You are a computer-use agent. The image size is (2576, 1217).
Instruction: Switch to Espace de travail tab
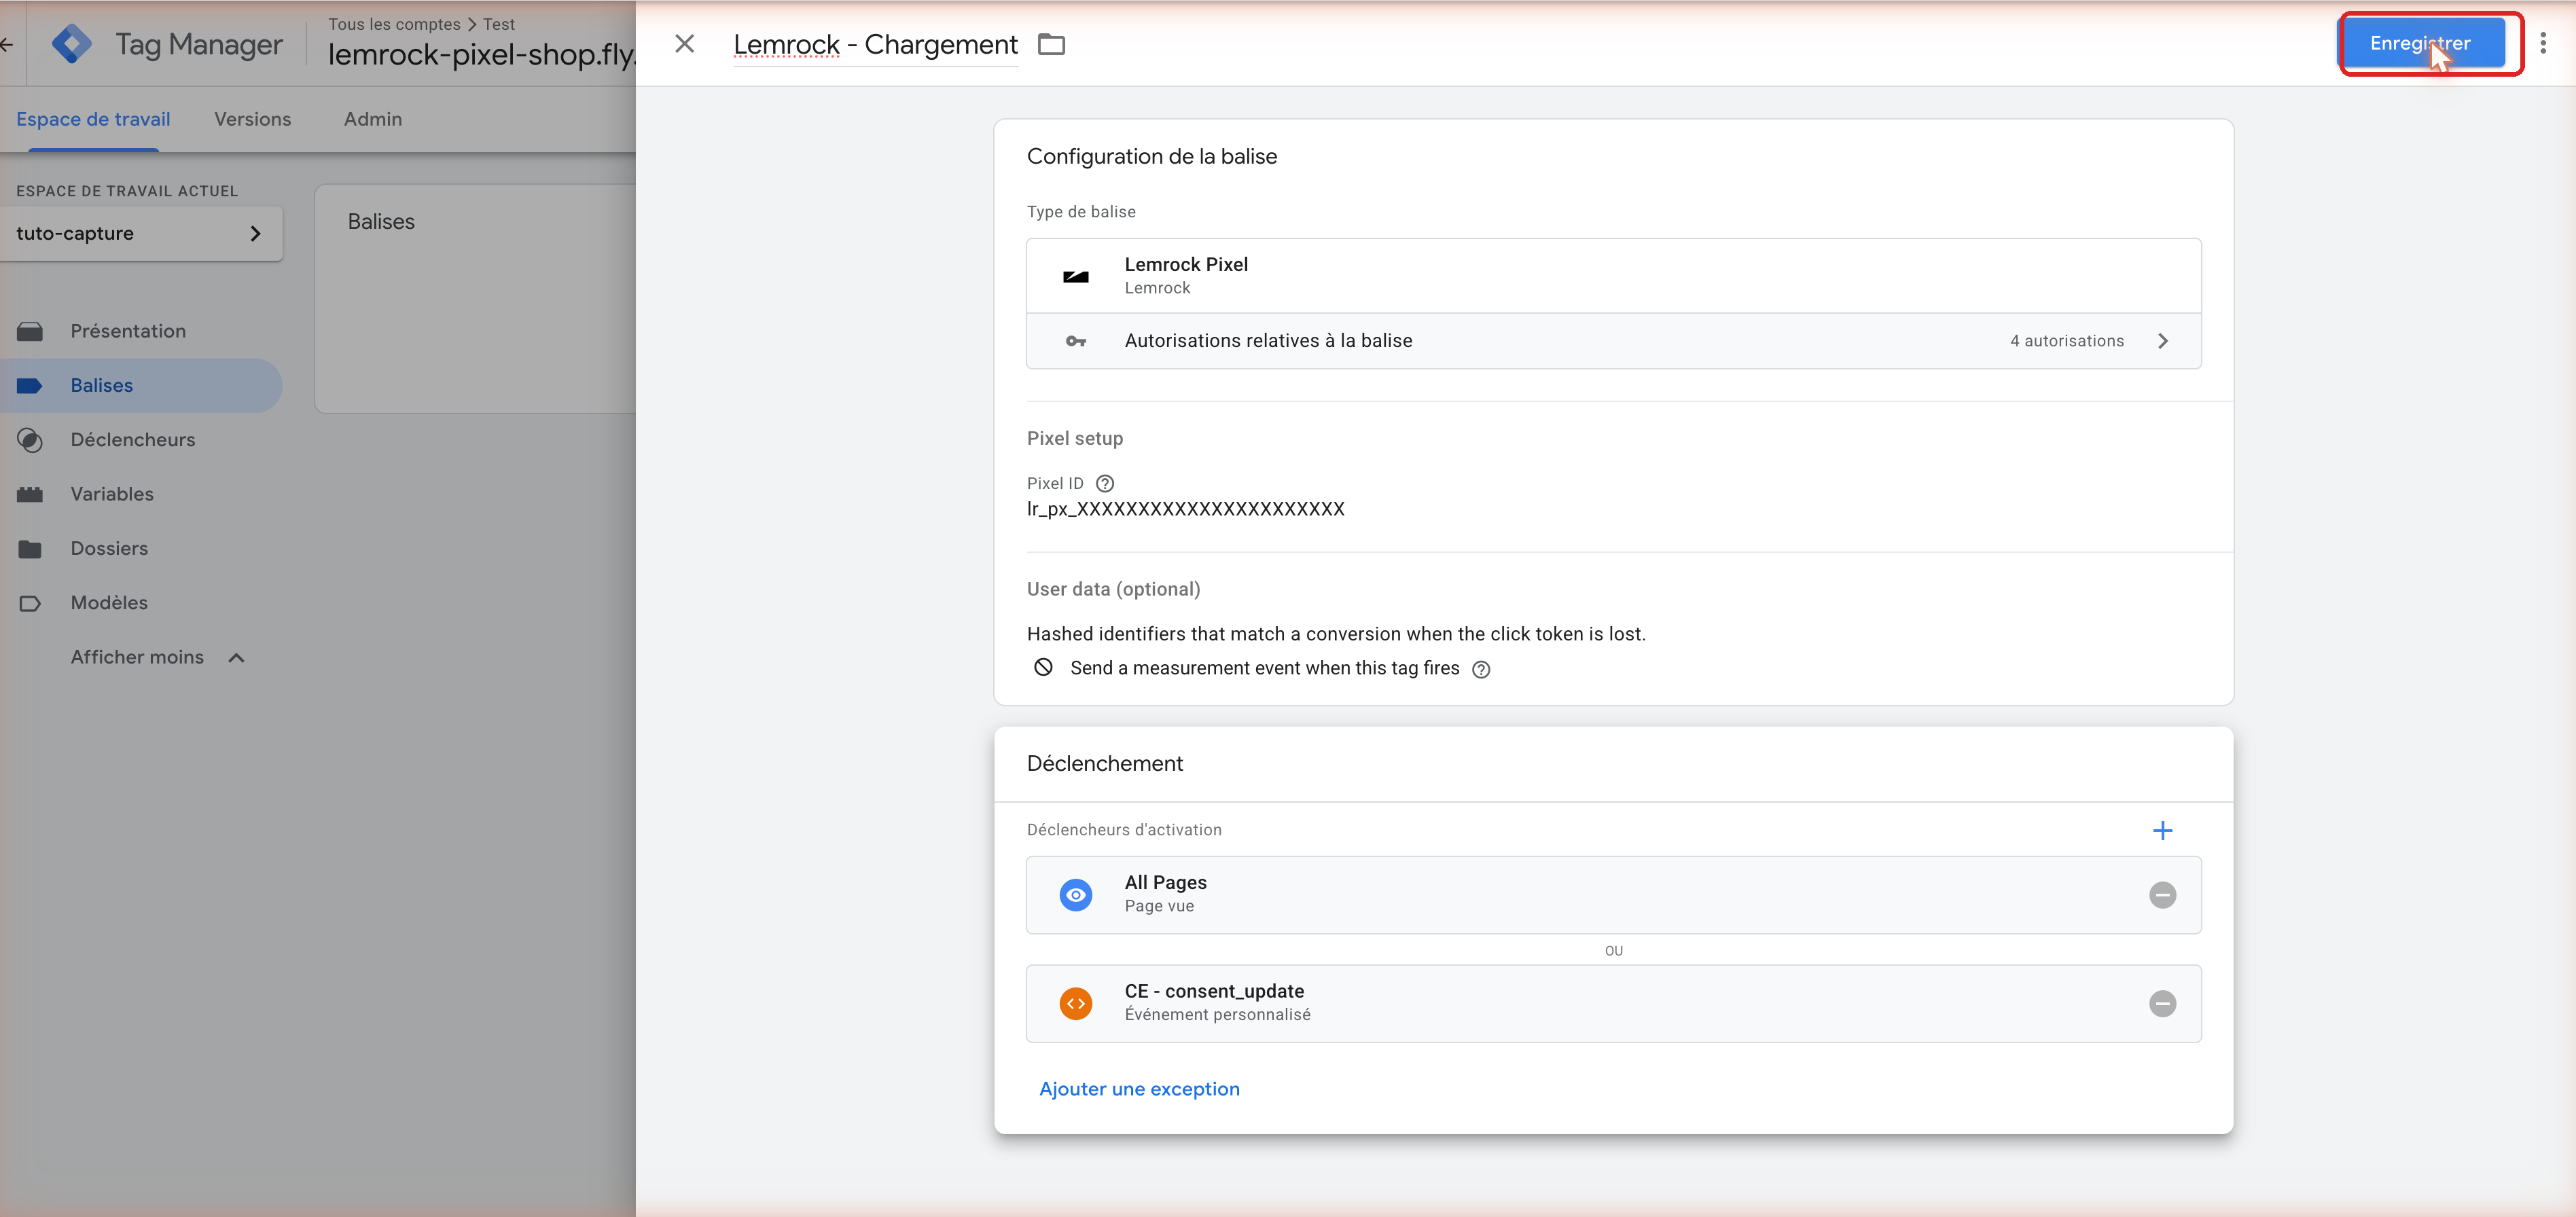[93, 119]
